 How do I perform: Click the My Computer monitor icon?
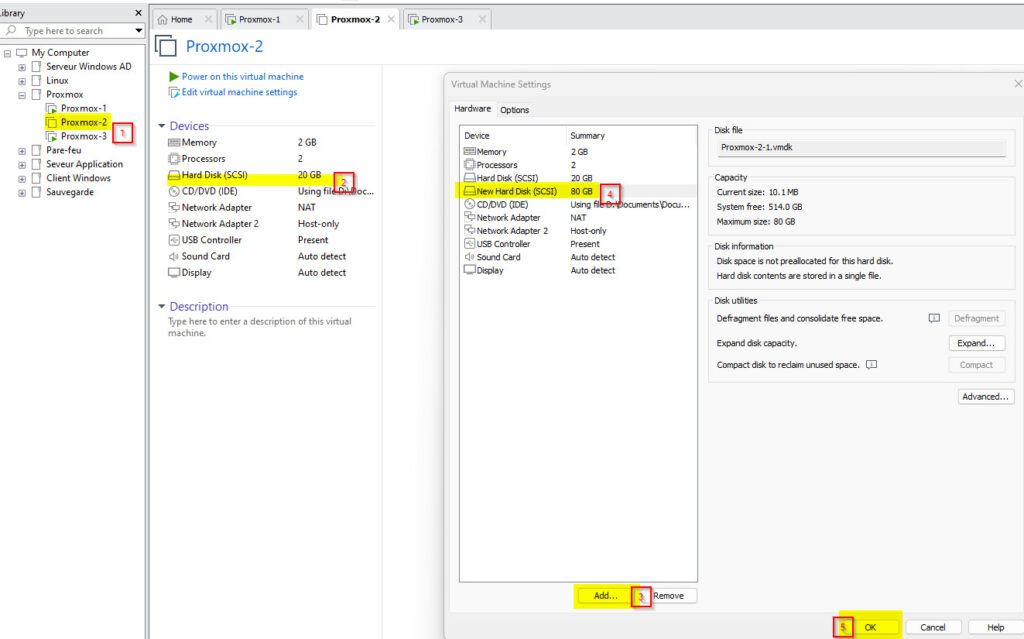22,52
